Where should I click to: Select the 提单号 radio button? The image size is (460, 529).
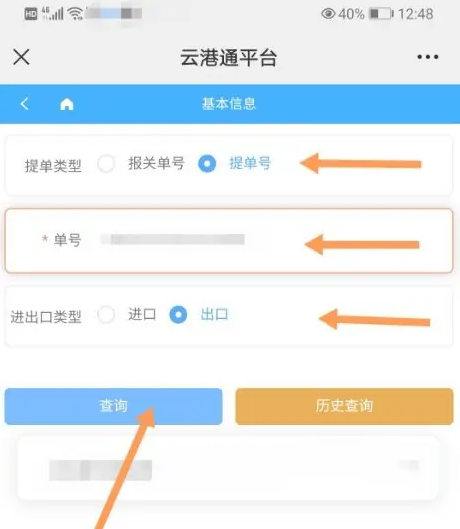click(207, 164)
